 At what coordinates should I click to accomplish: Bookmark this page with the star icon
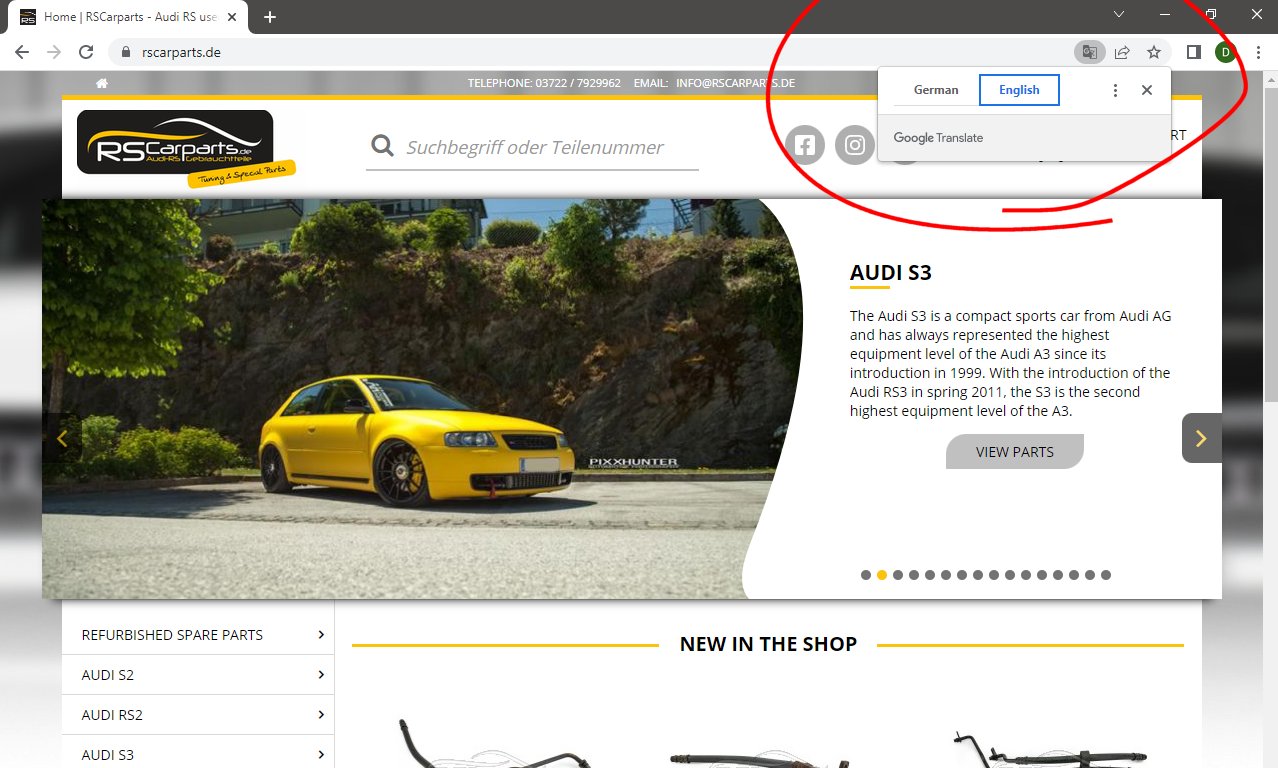click(x=1154, y=52)
